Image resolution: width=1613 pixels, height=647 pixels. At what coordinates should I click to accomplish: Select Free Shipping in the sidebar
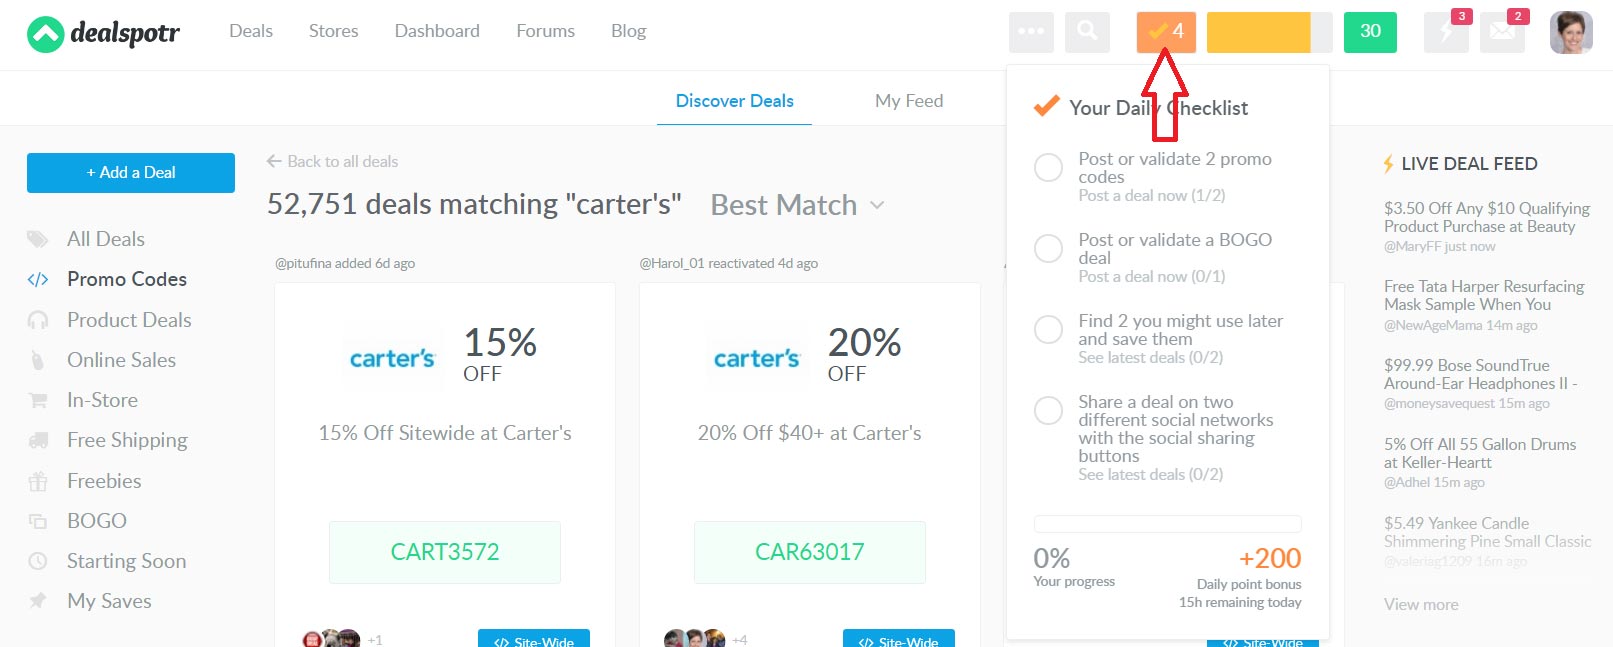(x=127, y=440)
